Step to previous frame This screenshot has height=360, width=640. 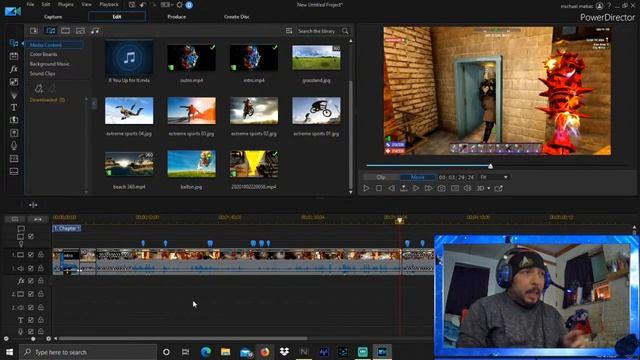(391, 188)
